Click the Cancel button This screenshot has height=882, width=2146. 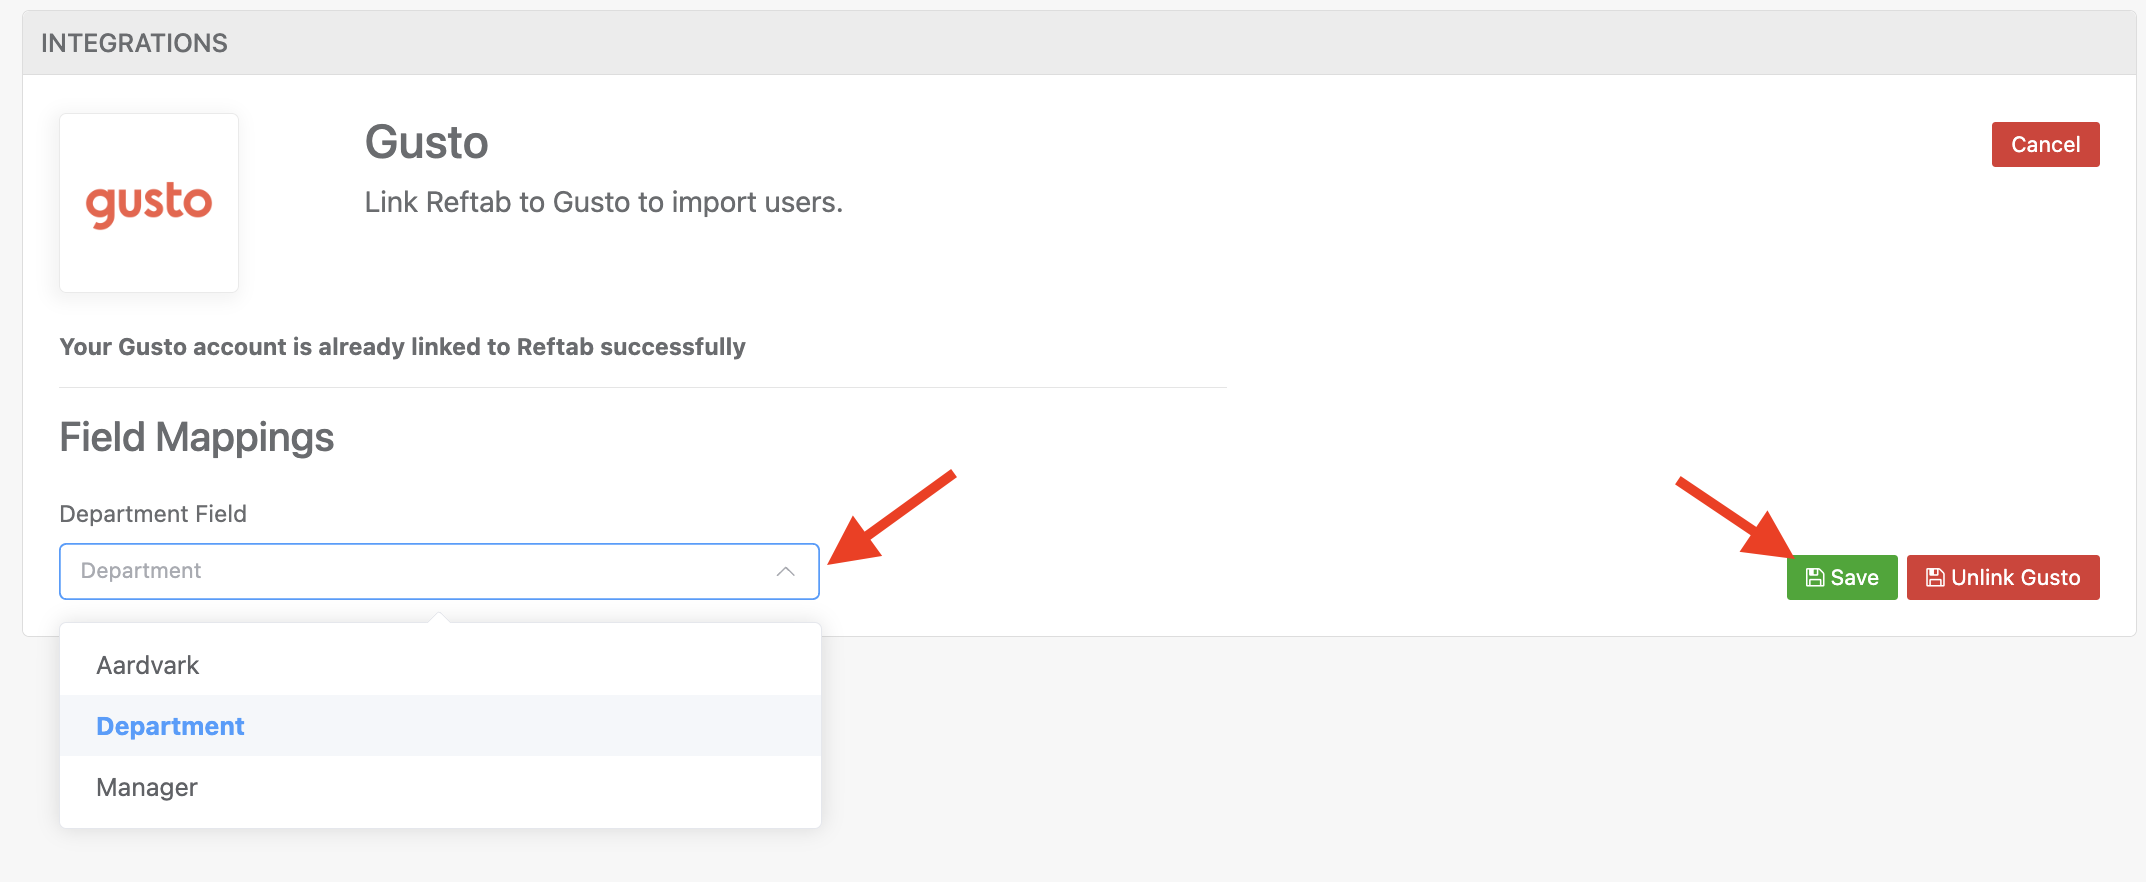(2045, 145)
